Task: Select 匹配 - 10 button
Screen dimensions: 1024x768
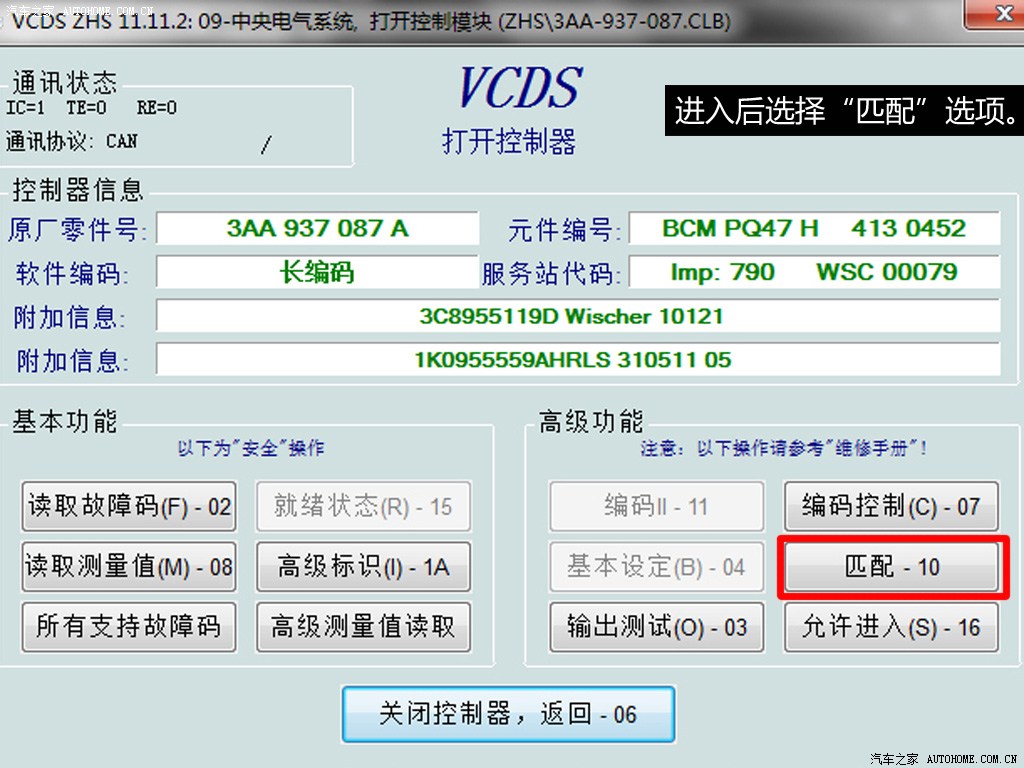Action: click(x=891, y=566)
